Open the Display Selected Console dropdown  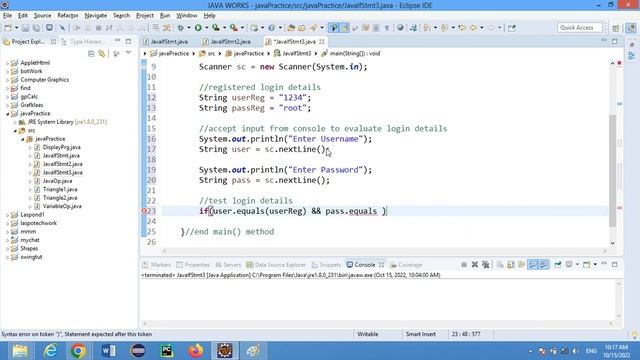(577, 264)
